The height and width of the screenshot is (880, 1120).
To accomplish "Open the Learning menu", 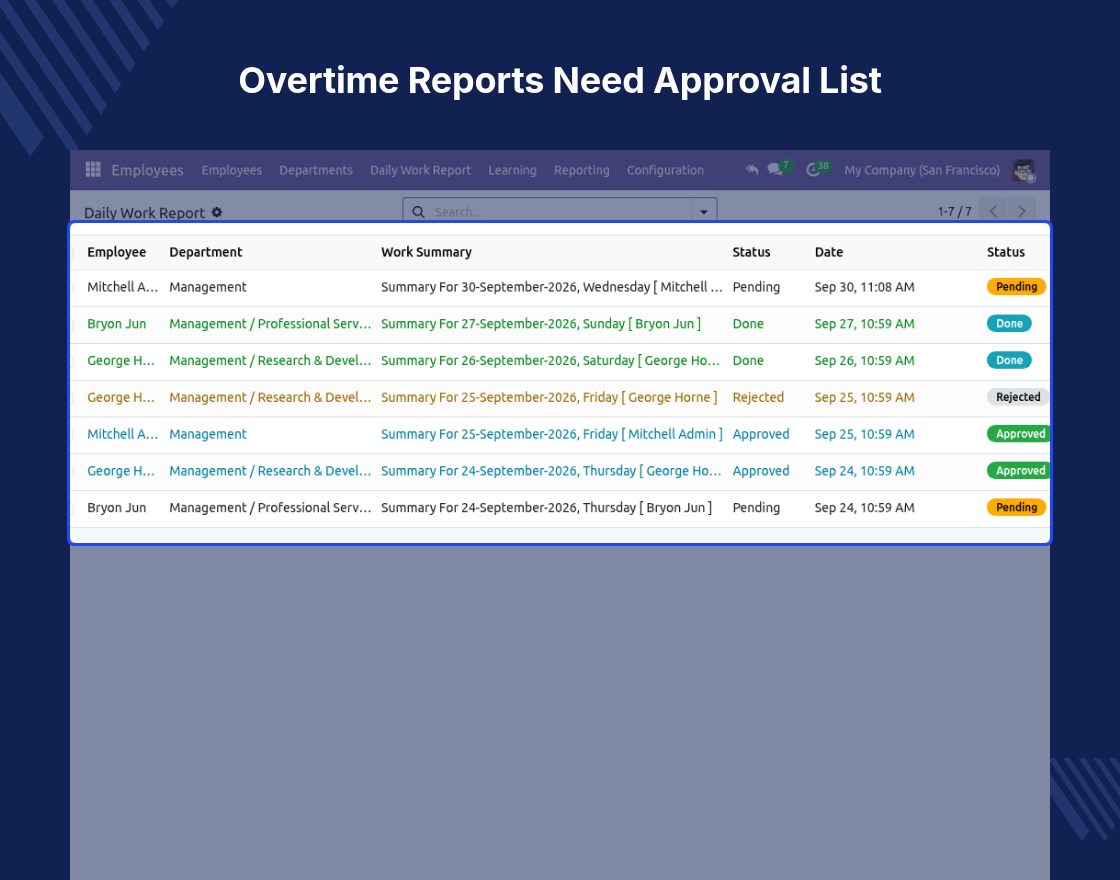I will click(512, 170).
